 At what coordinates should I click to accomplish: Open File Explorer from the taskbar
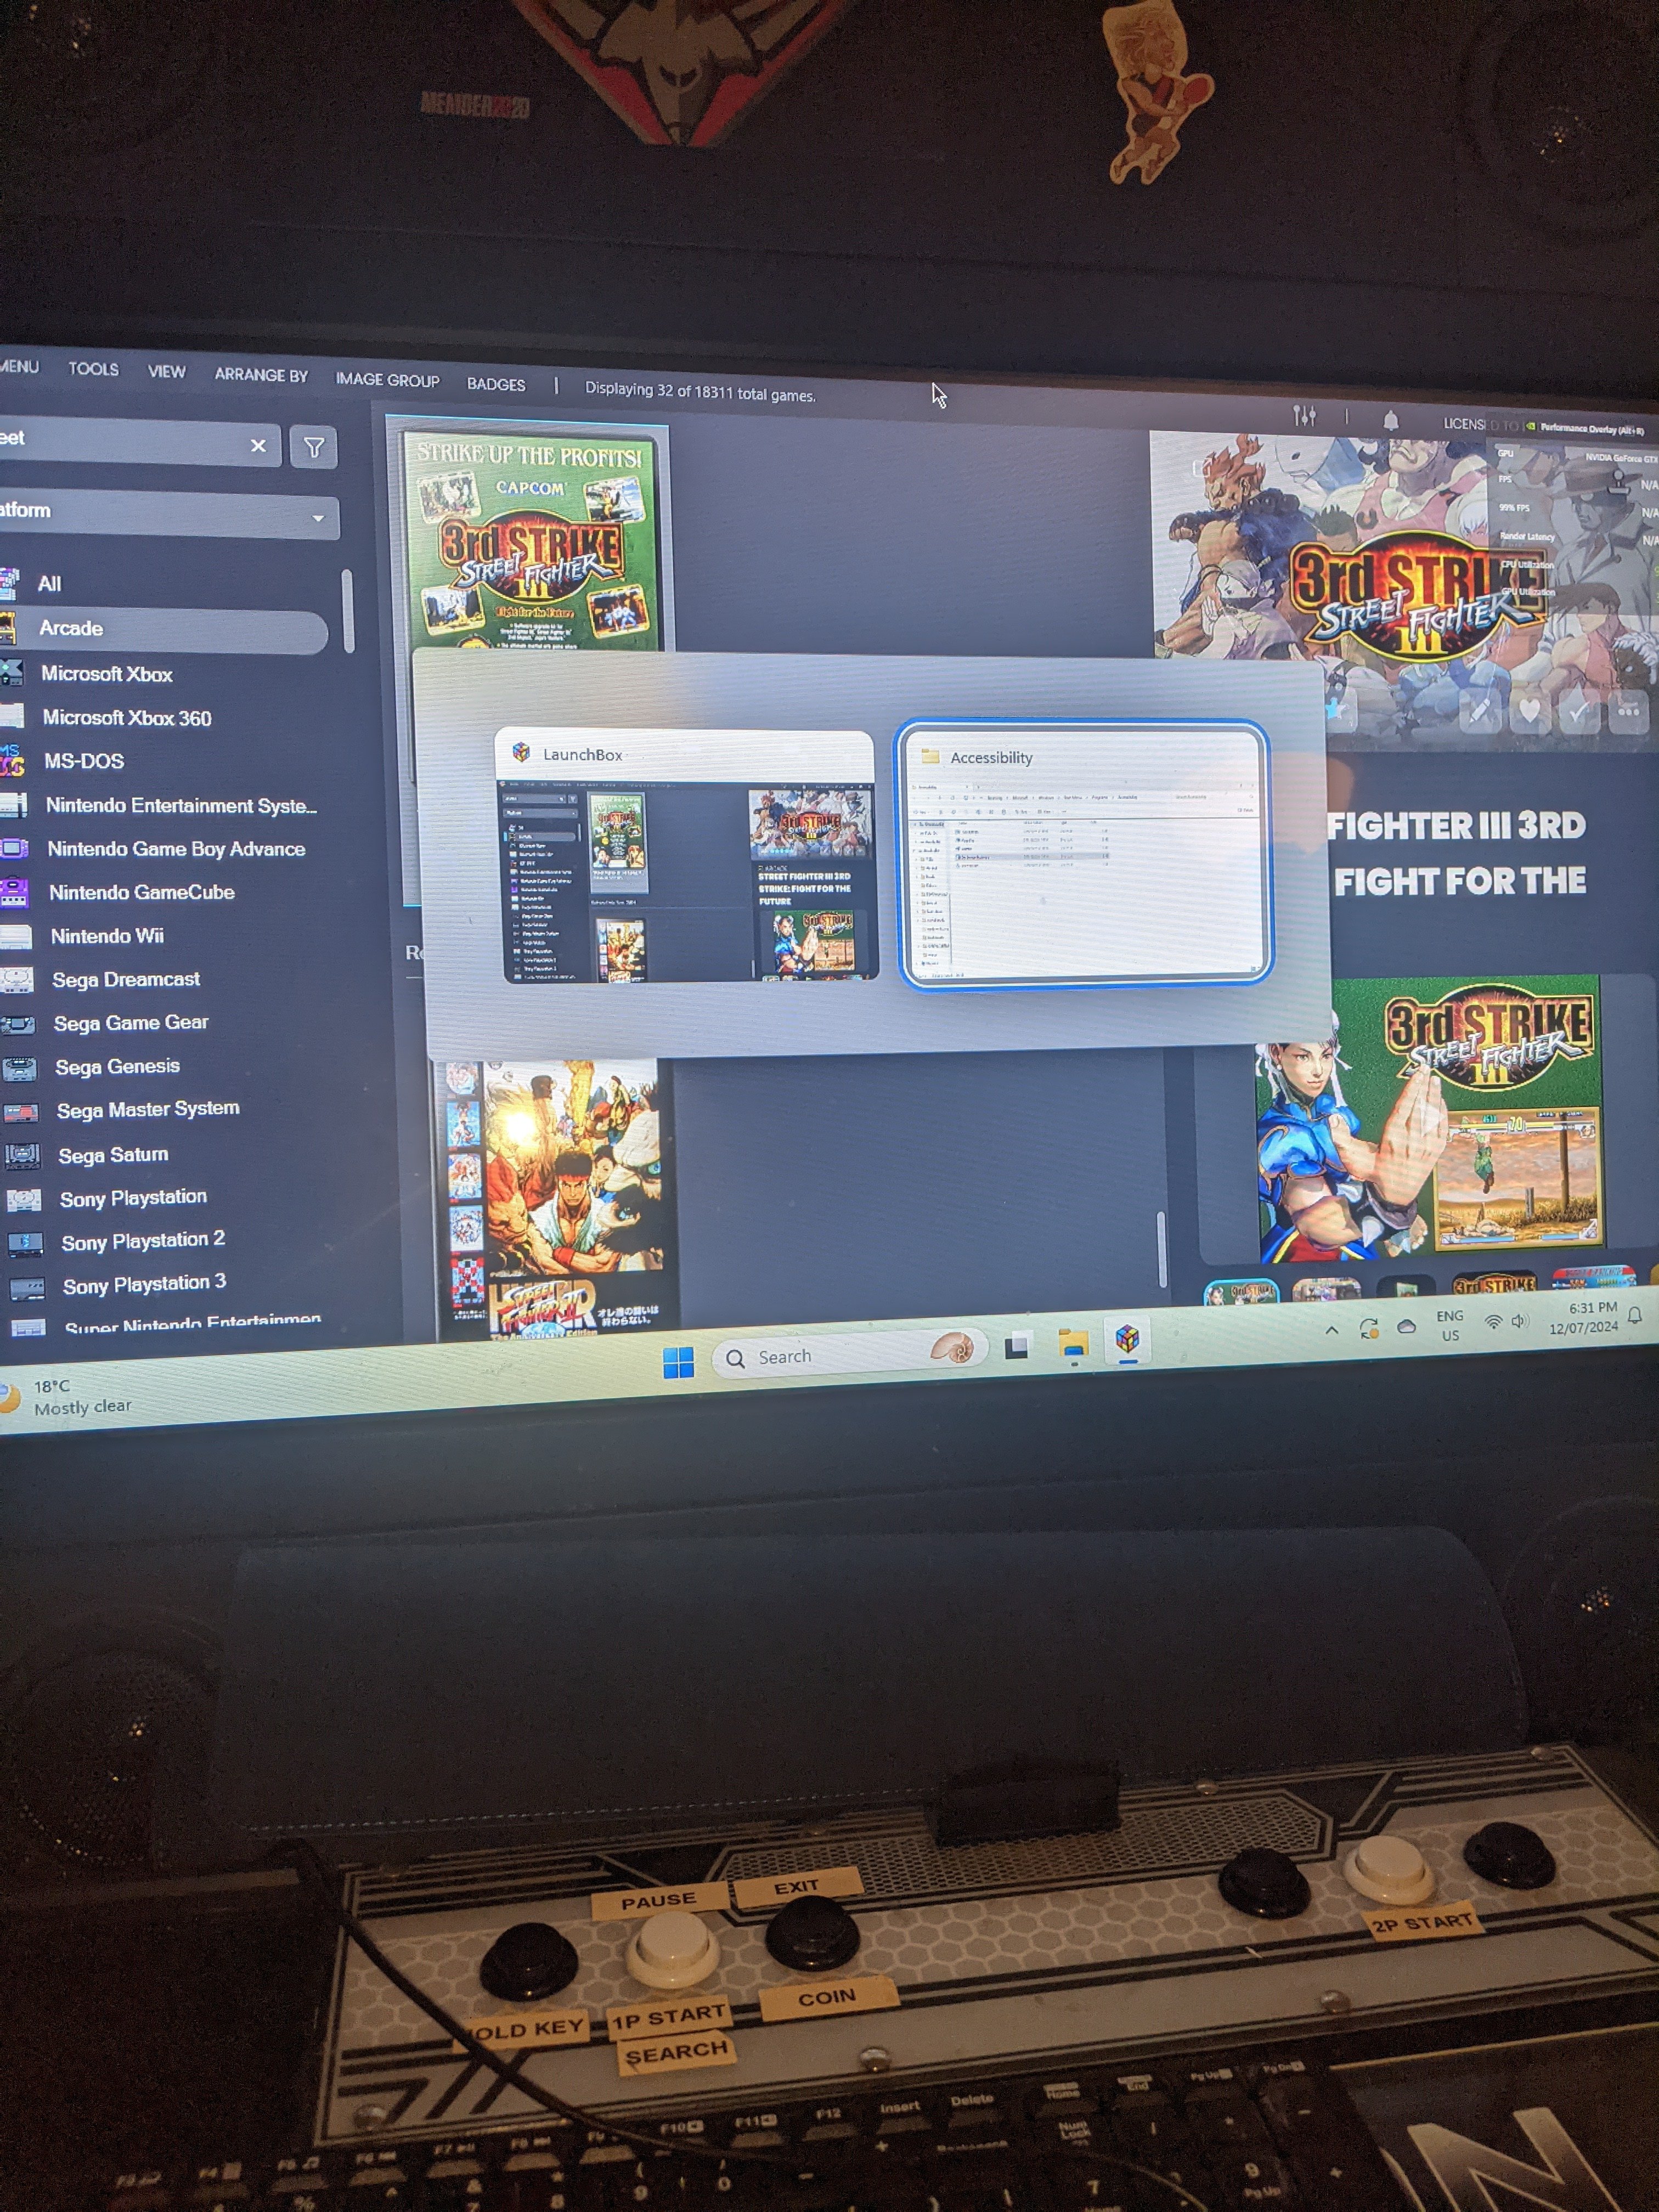1073,1344
